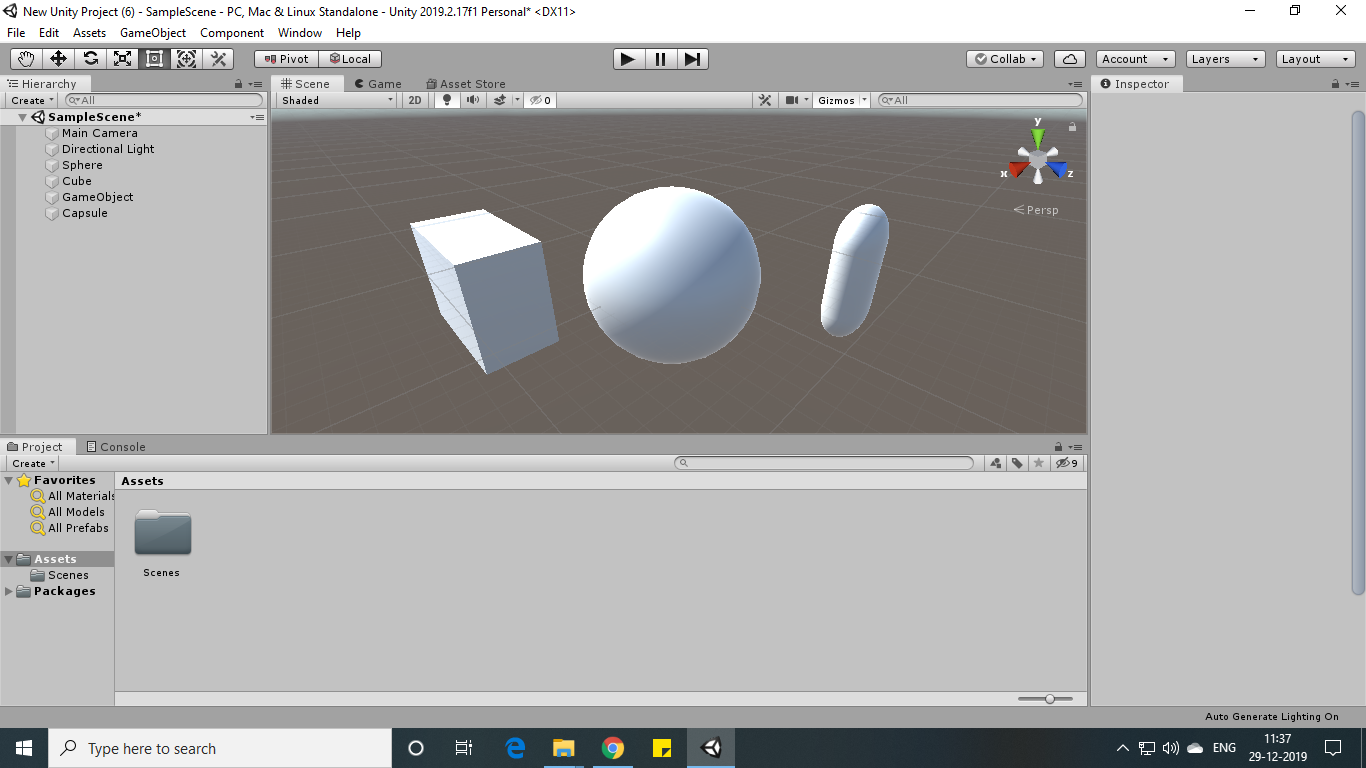Select the Rect tool
1366x768 pixels.
(x=154, y=59)
